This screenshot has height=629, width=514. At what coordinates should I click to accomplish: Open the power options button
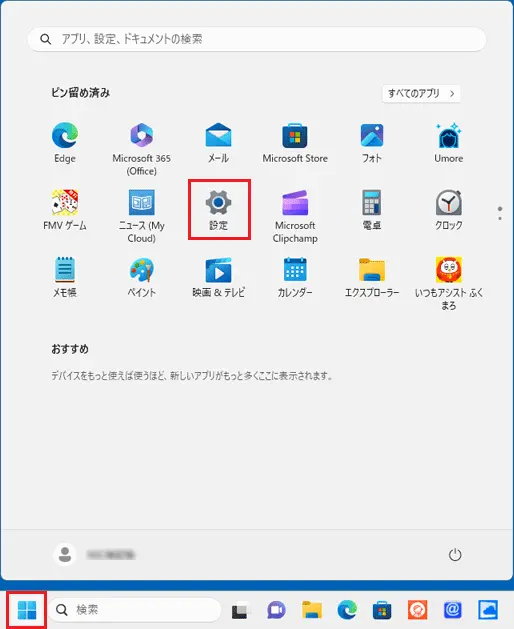click(455, 555)
